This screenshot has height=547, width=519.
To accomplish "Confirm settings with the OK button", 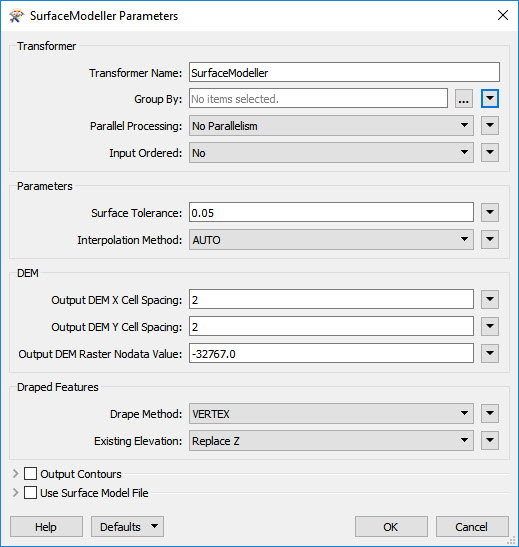I will click(391, 526).
